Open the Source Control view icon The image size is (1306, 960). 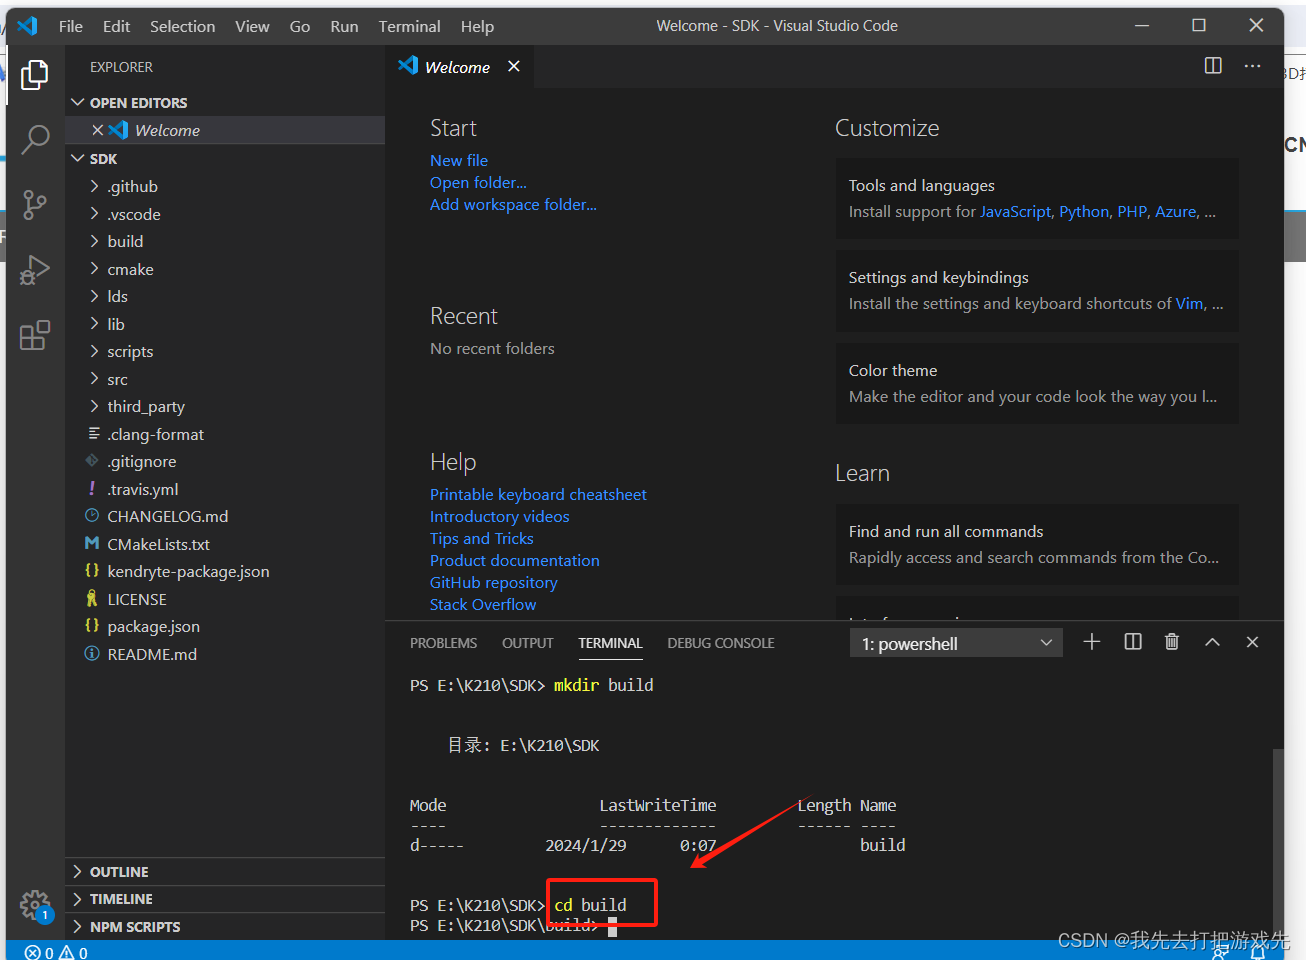[35, 205]
